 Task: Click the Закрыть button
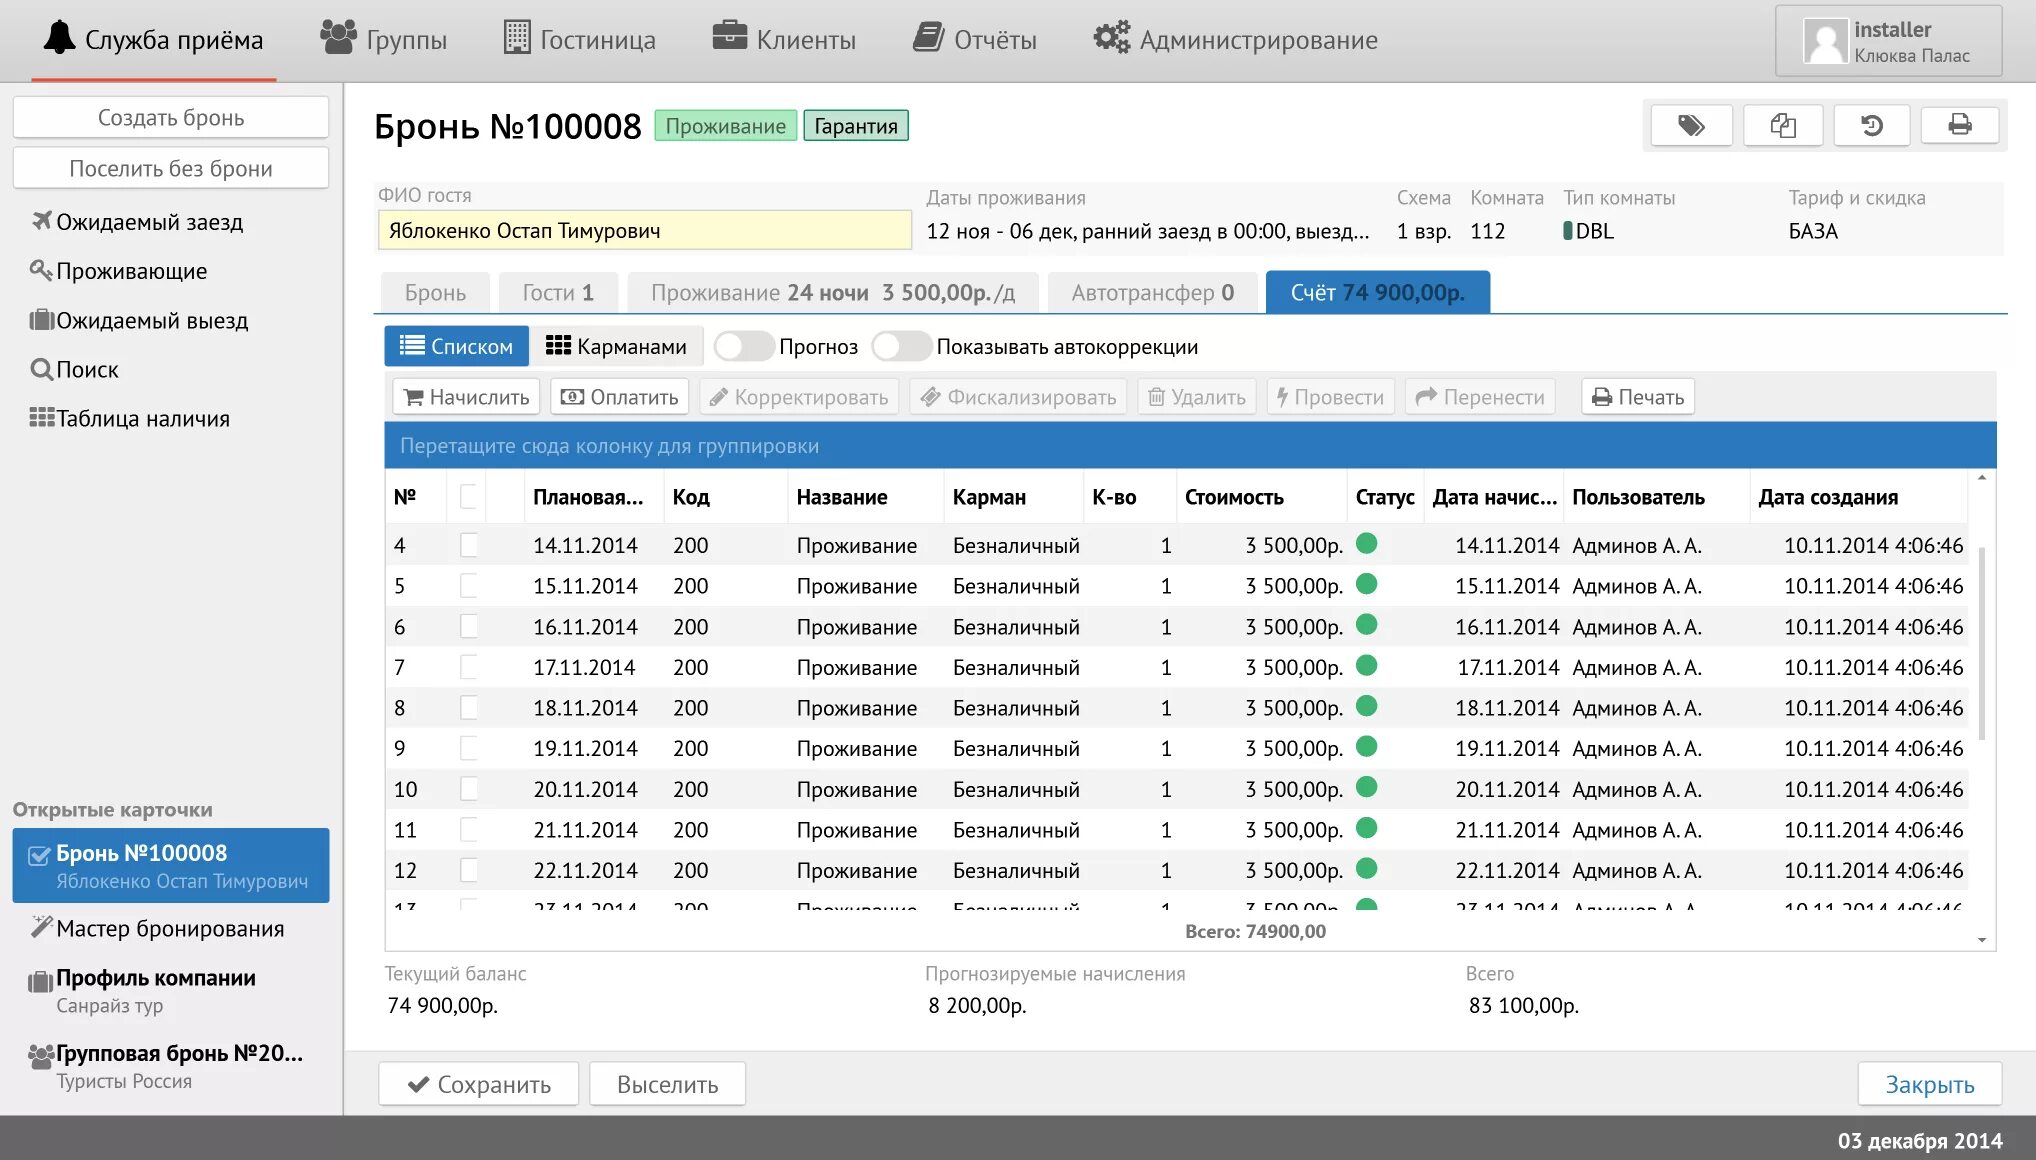coord(1929,1085)
